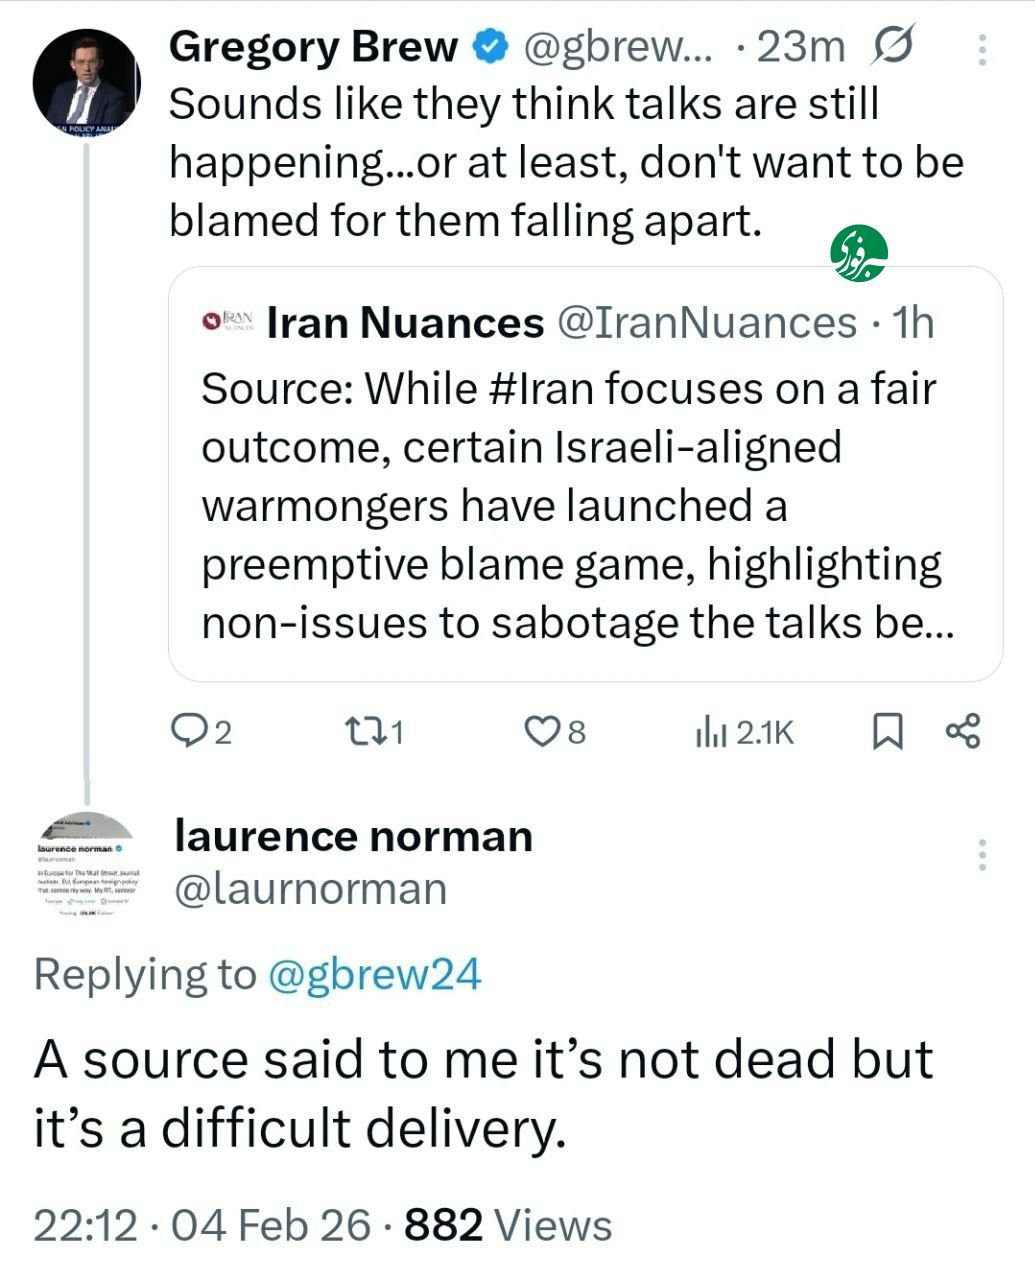Image resolution: width=1035 pixels, height=1280 pixels.
Task: Open Gregory Brew's profile picture
Action: [85, 83]
